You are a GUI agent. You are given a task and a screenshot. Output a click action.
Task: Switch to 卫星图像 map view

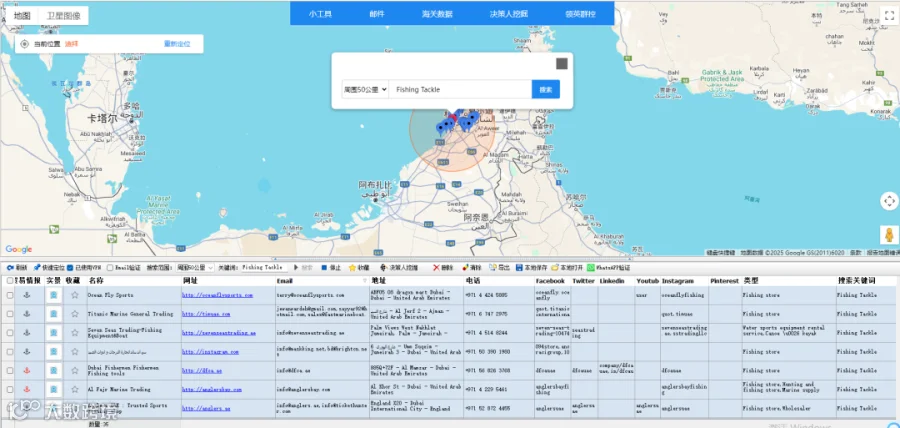click(63, 15)
